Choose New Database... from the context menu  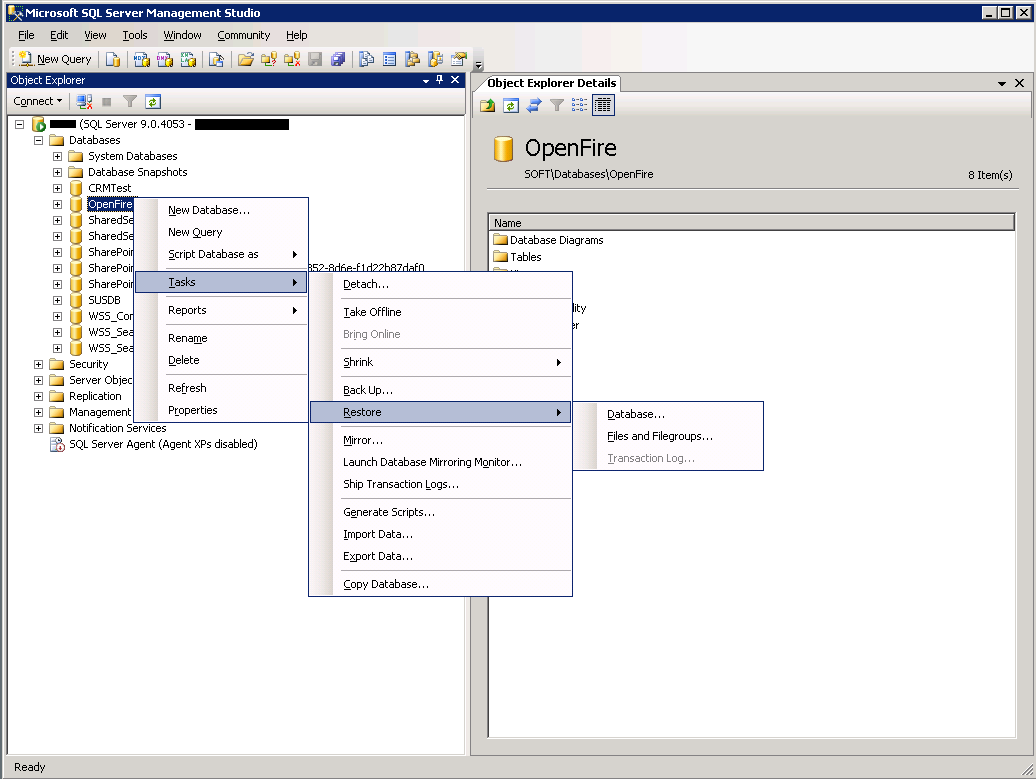click(221, 210)
